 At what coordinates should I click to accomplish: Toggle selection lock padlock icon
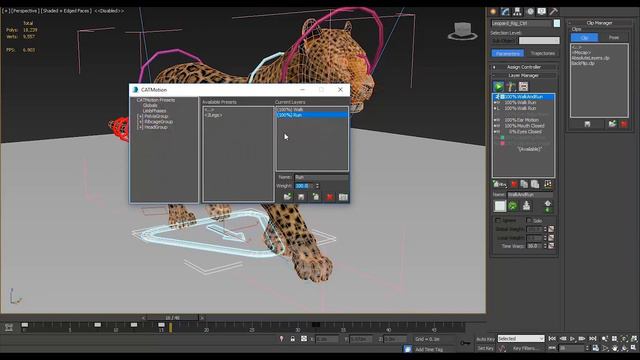pyautogui.click(x=293, y=339)
